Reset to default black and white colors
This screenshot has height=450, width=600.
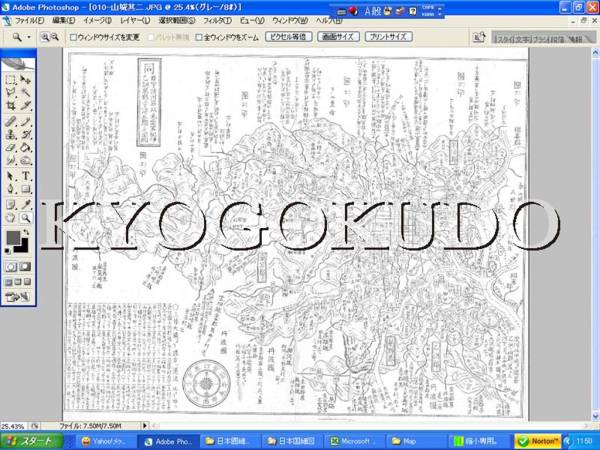point(8,251)
